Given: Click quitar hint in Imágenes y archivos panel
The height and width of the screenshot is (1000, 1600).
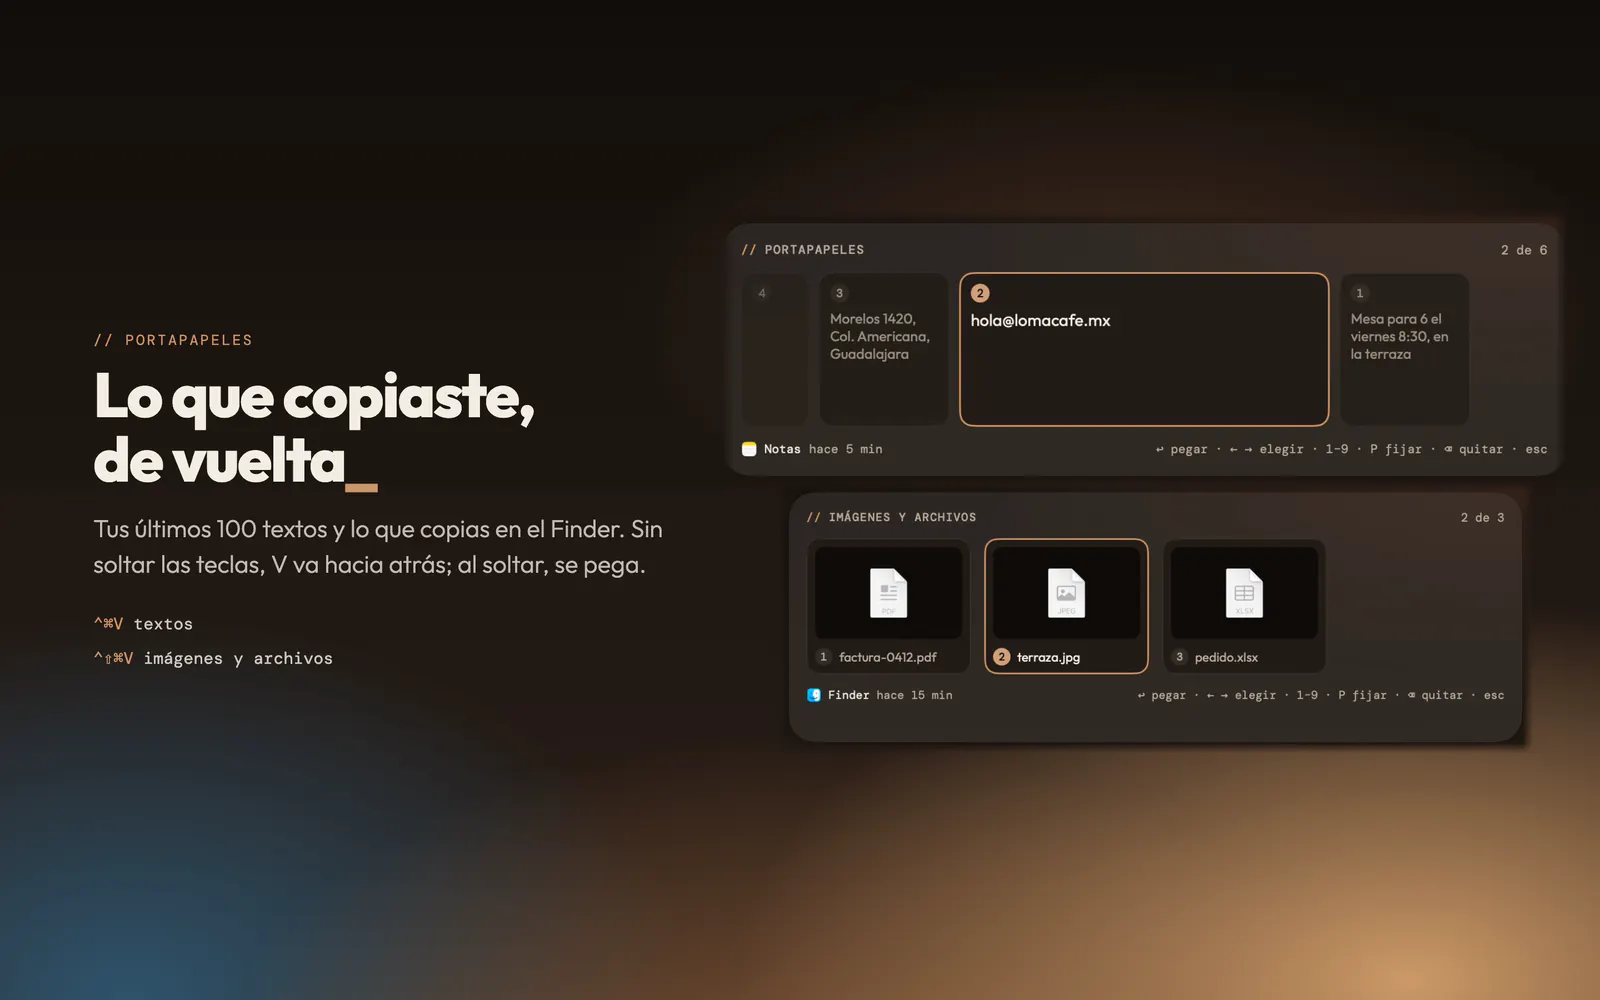Looking at the screenshot, I should [1435, 695].
